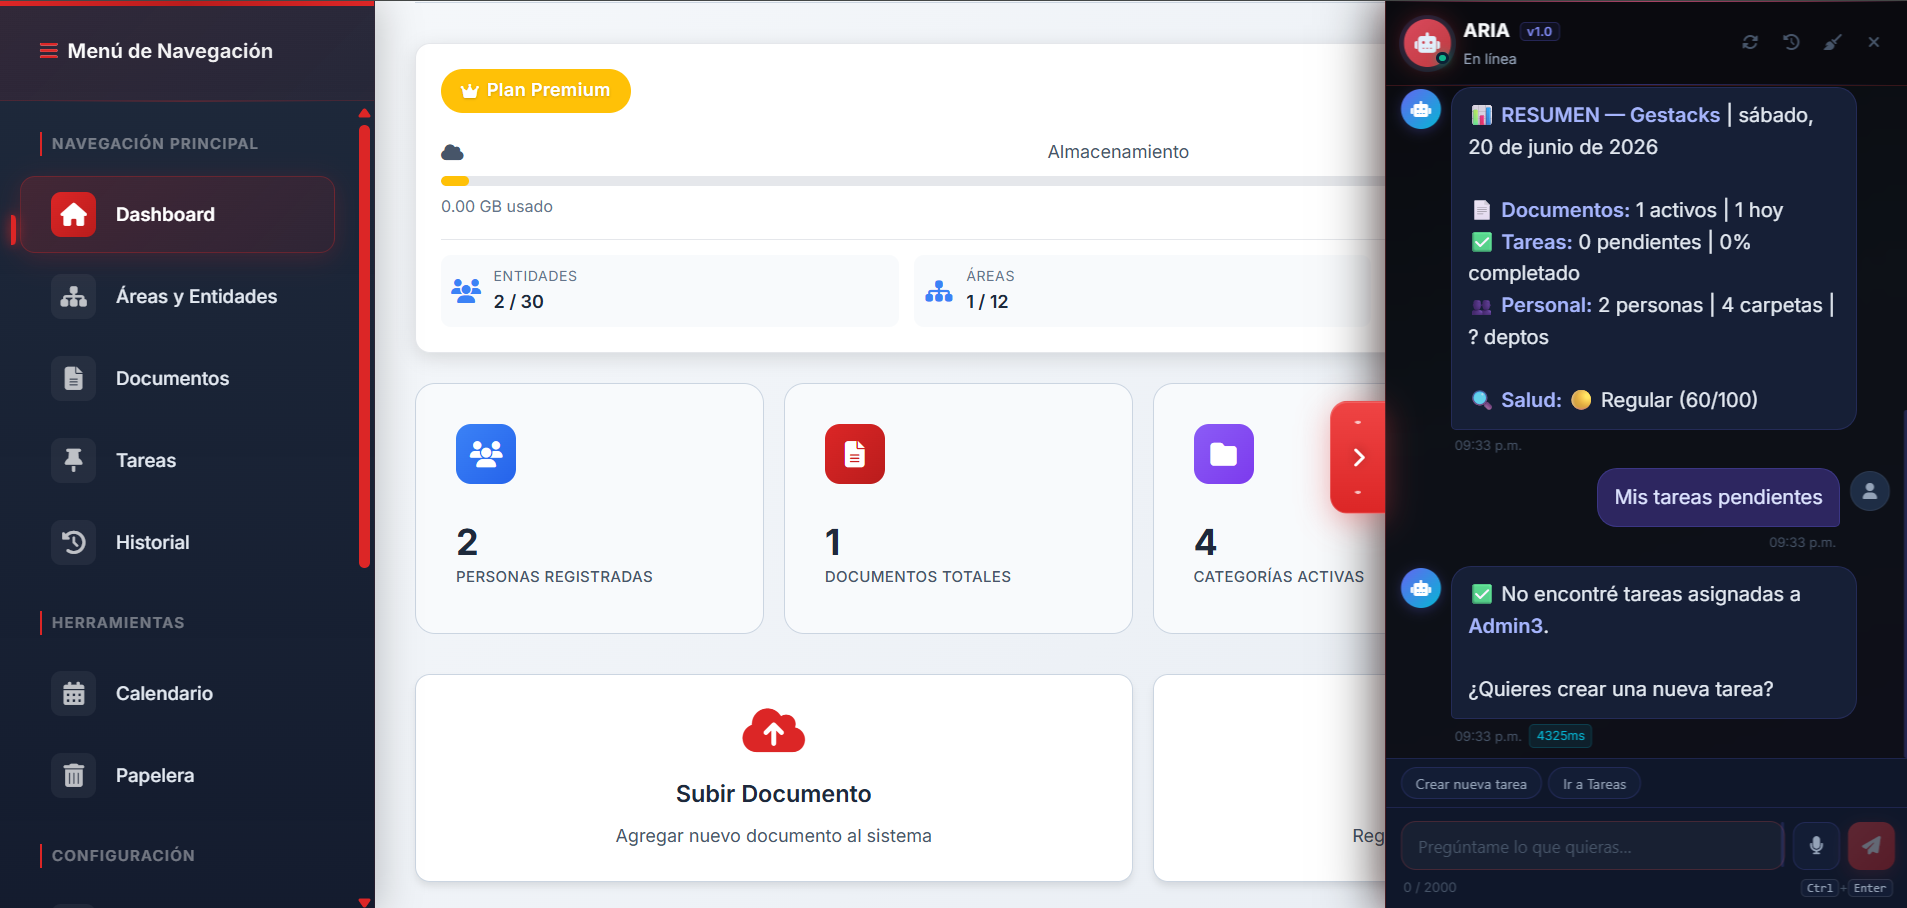1907x908 pixels.
Task: Click the sidebar scroll-down arrow
Action: (x=364, y=902)
